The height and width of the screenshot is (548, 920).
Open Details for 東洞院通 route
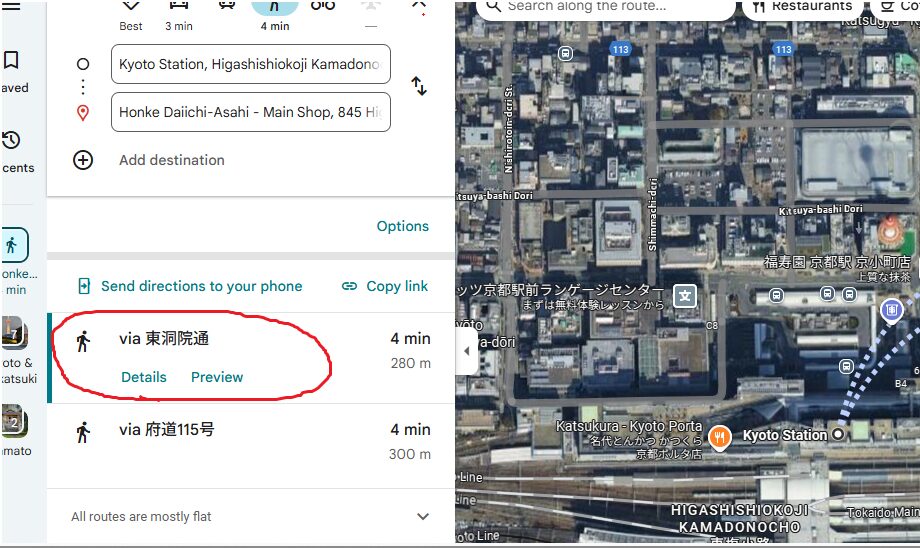click(144, 377)
